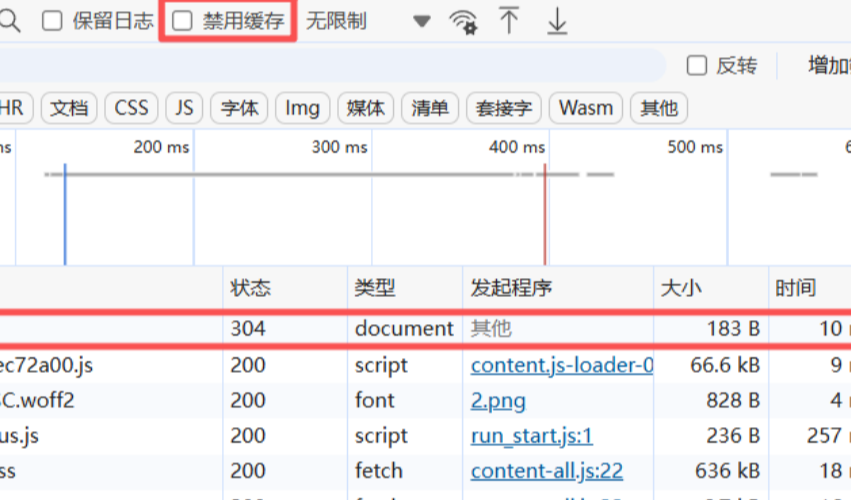Click the content-all.js:22 initiator link
The height and width of the screenshot is (500, 851).
(x=547, y=471)
